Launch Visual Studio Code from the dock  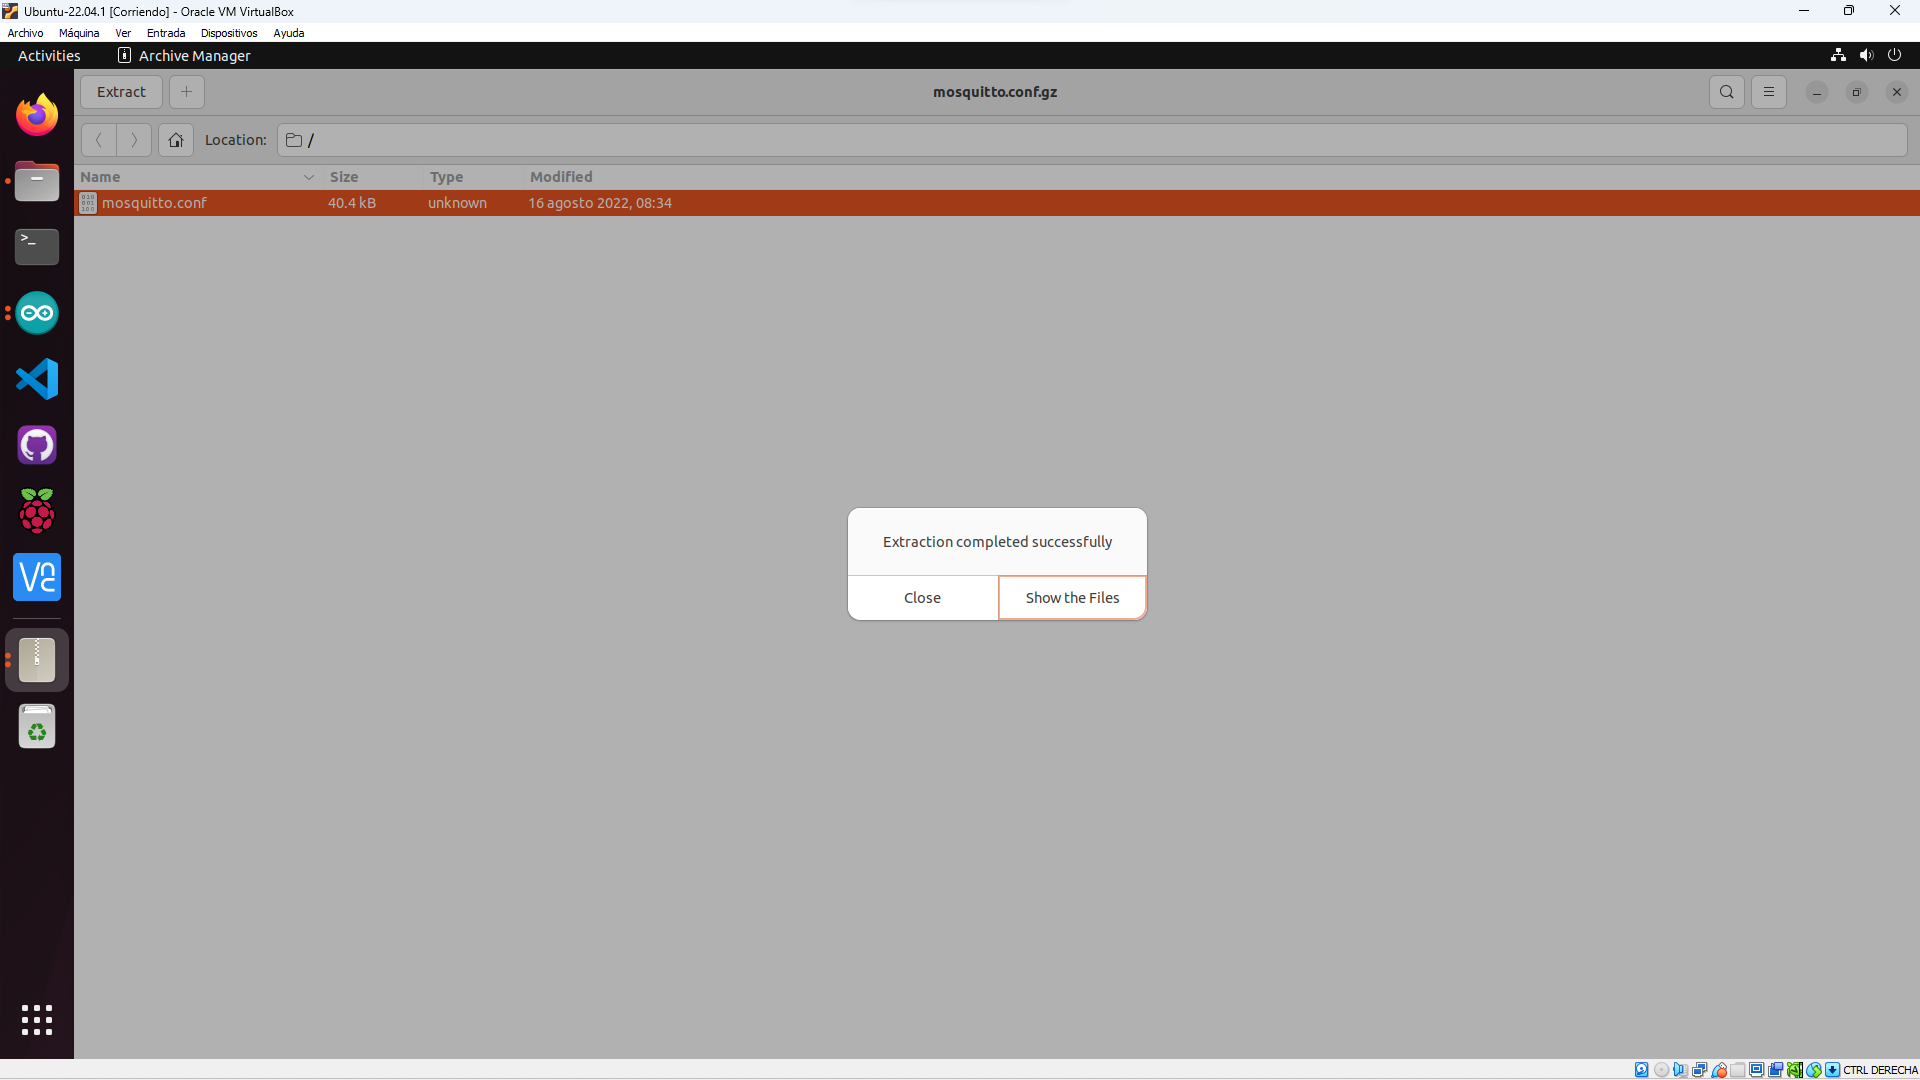coord(37,379)
